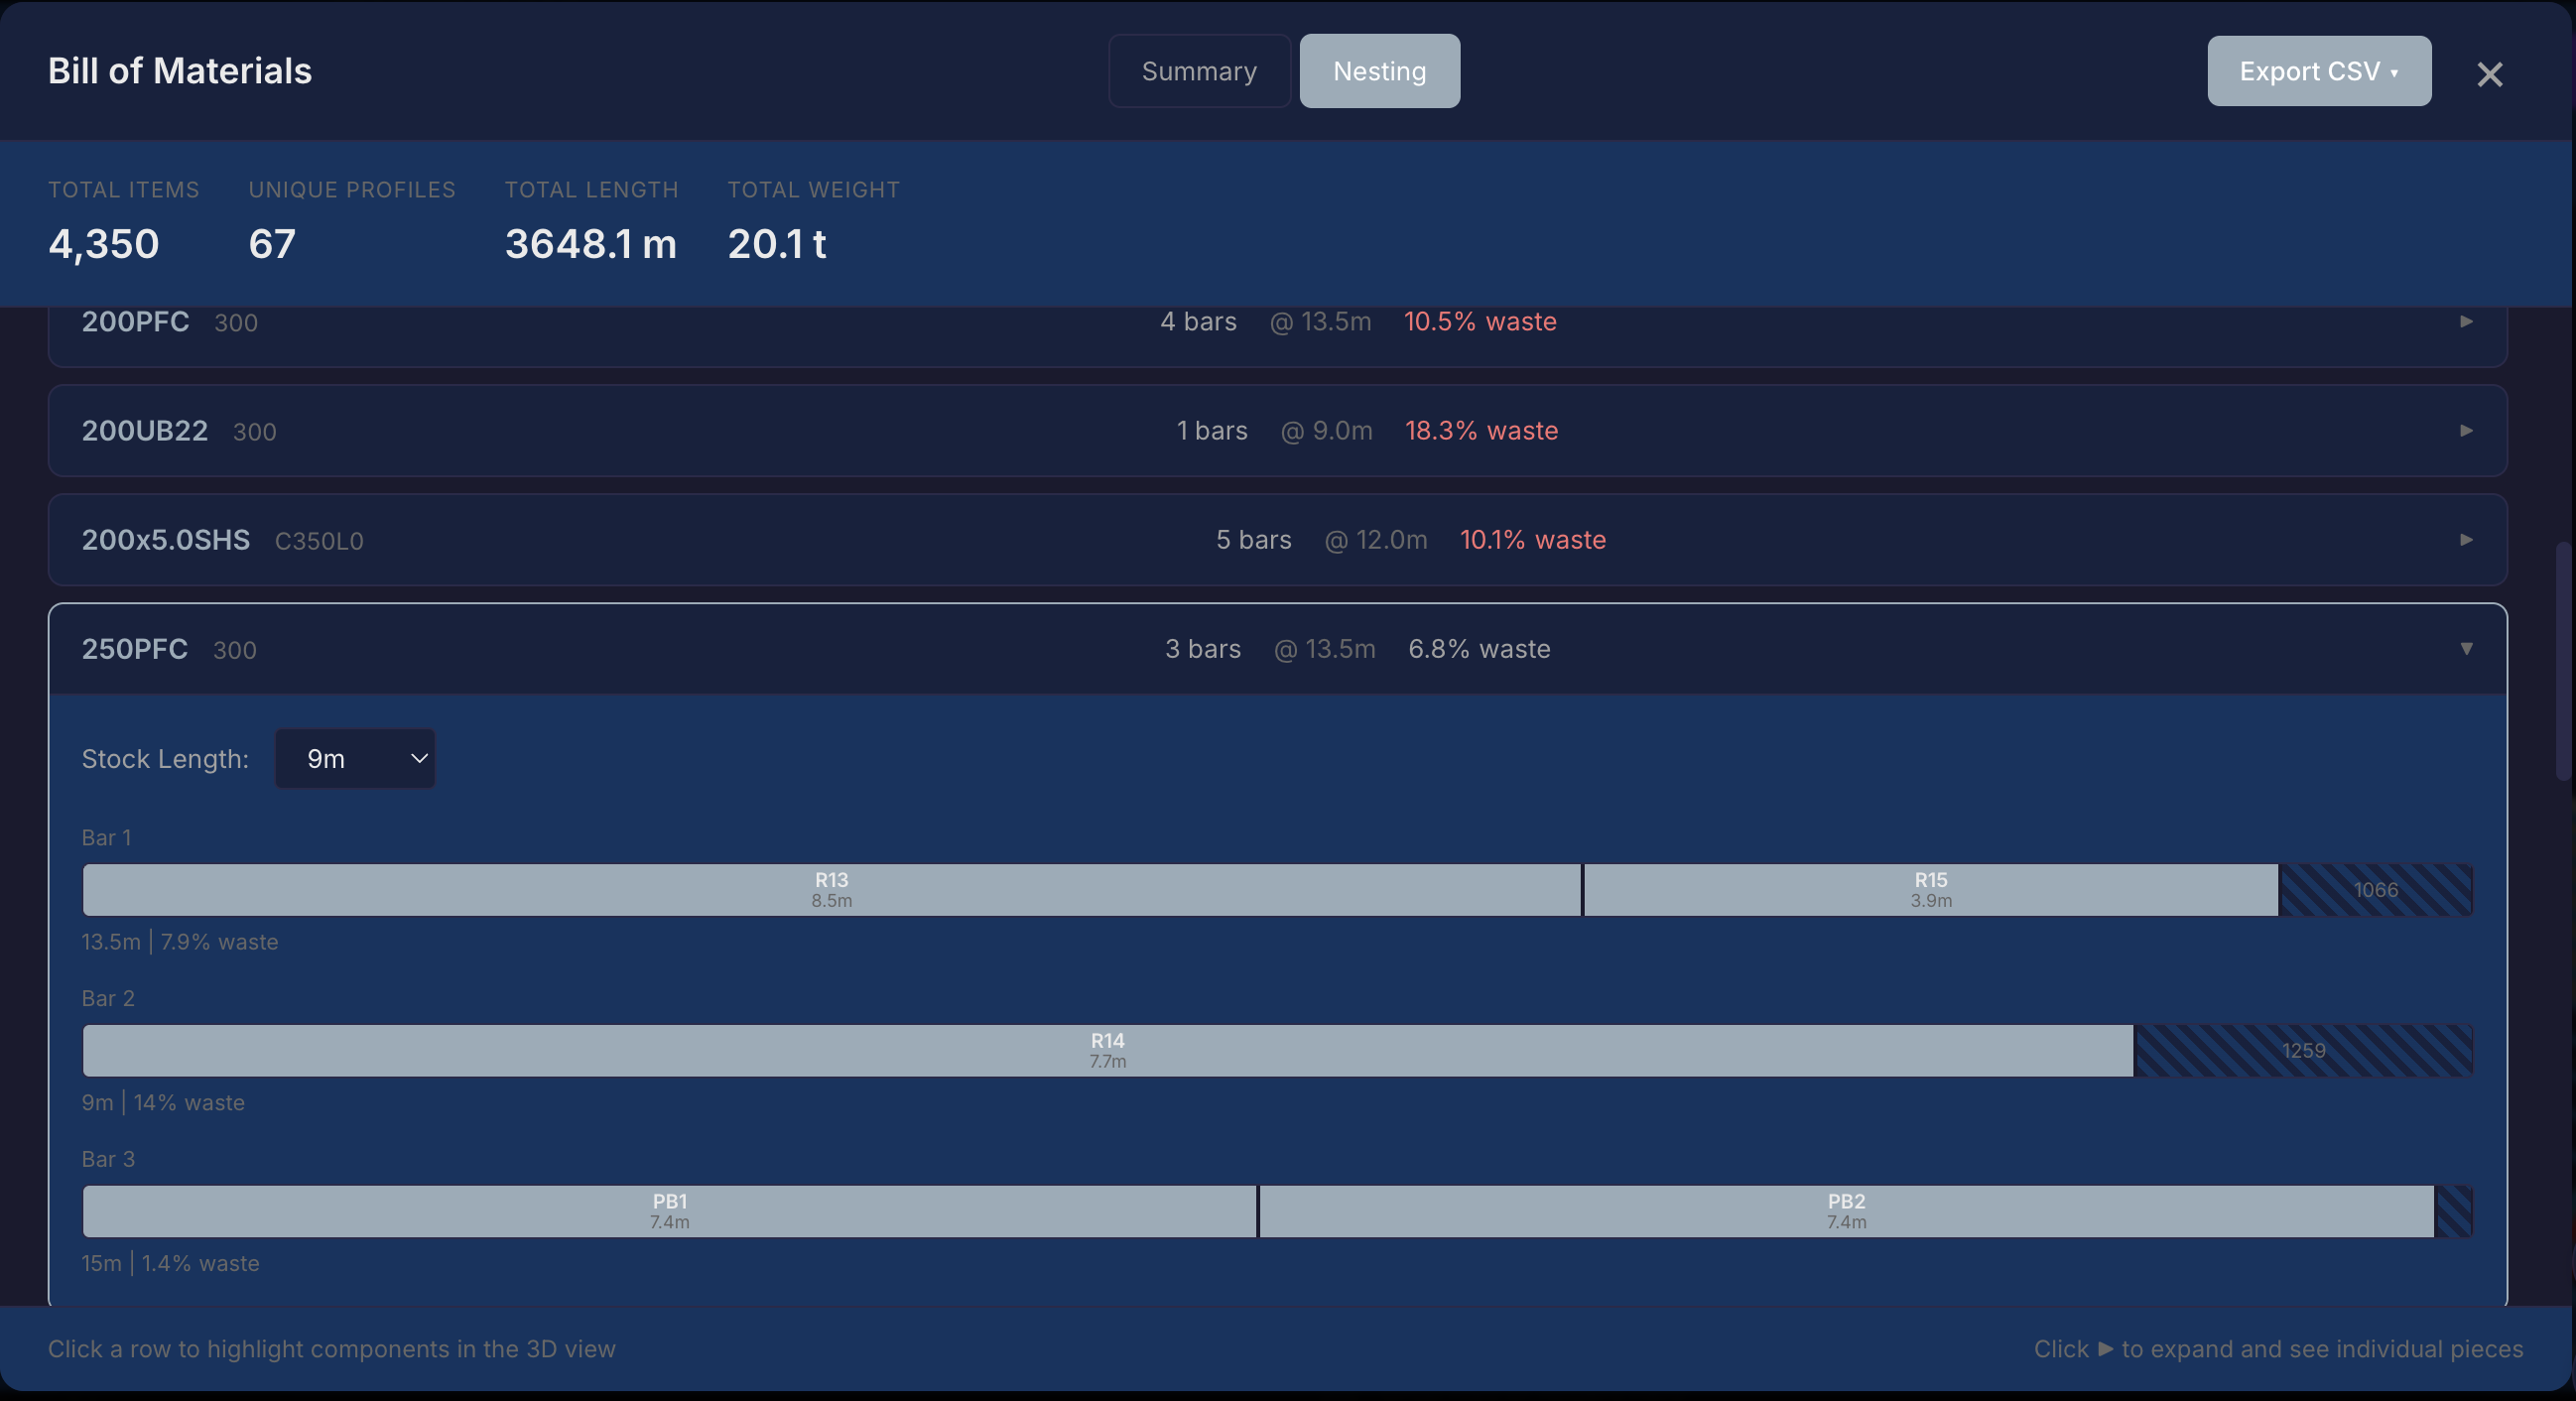Screen dimensions: 2576x1401
Task: Select piece R14 in Bar 2
Action: (x=1106, y=1050)
